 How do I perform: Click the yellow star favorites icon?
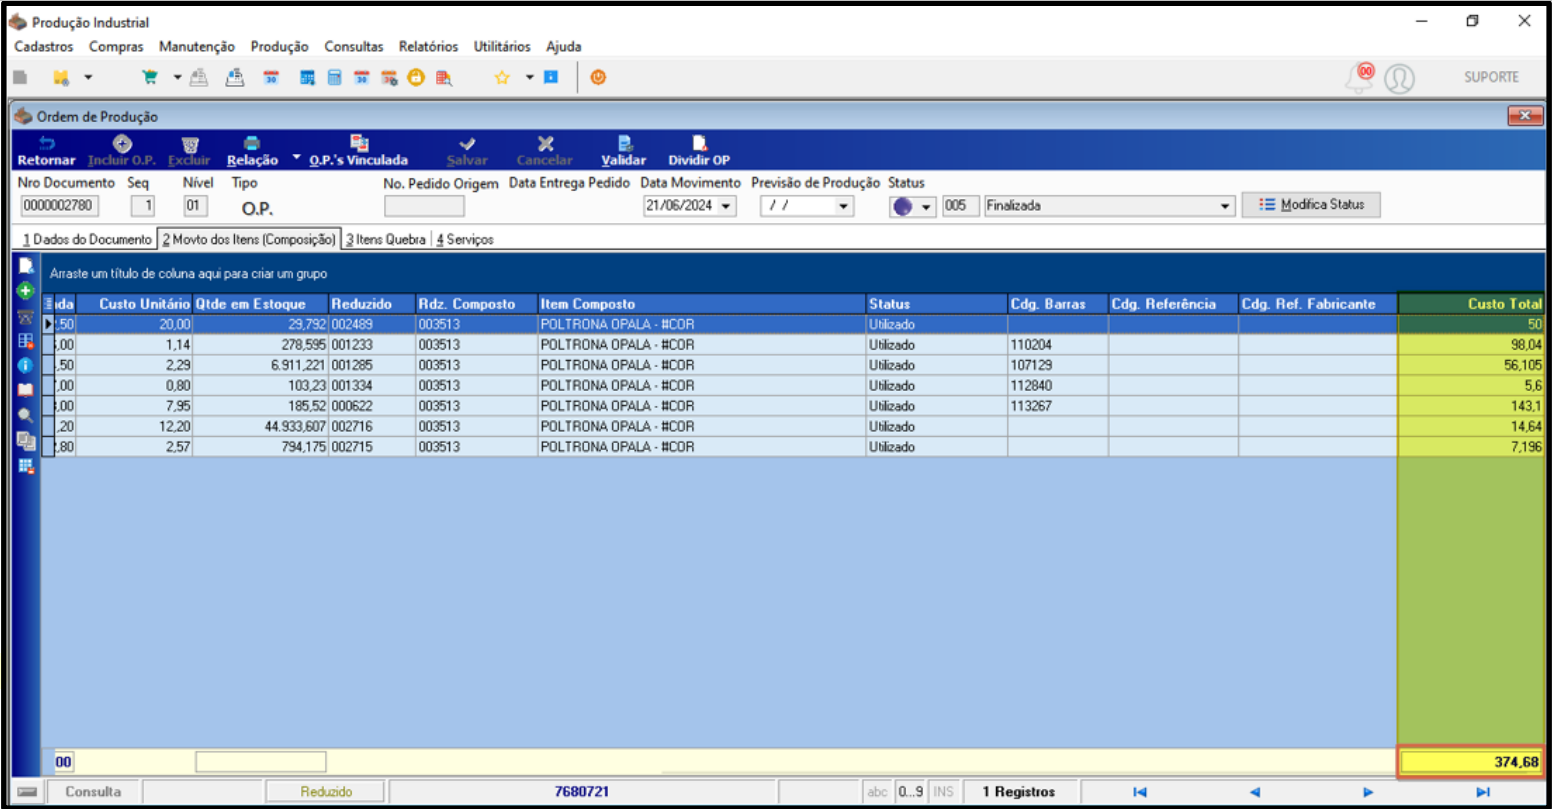pos(503,77)
